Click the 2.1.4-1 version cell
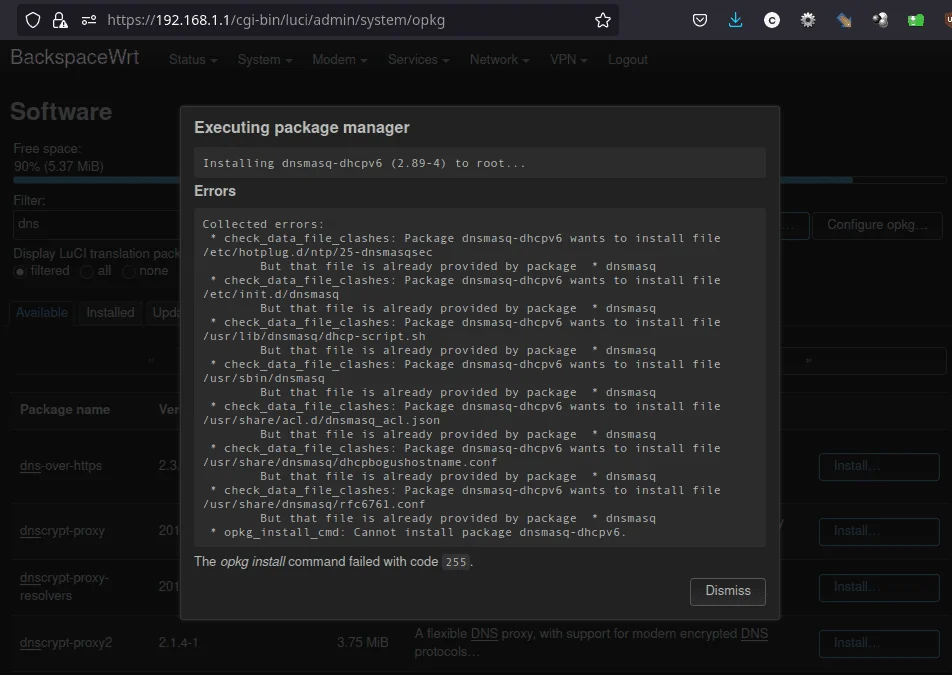This screenshot has width=952, height=675. pyautogui.click(x=178, y=642)
